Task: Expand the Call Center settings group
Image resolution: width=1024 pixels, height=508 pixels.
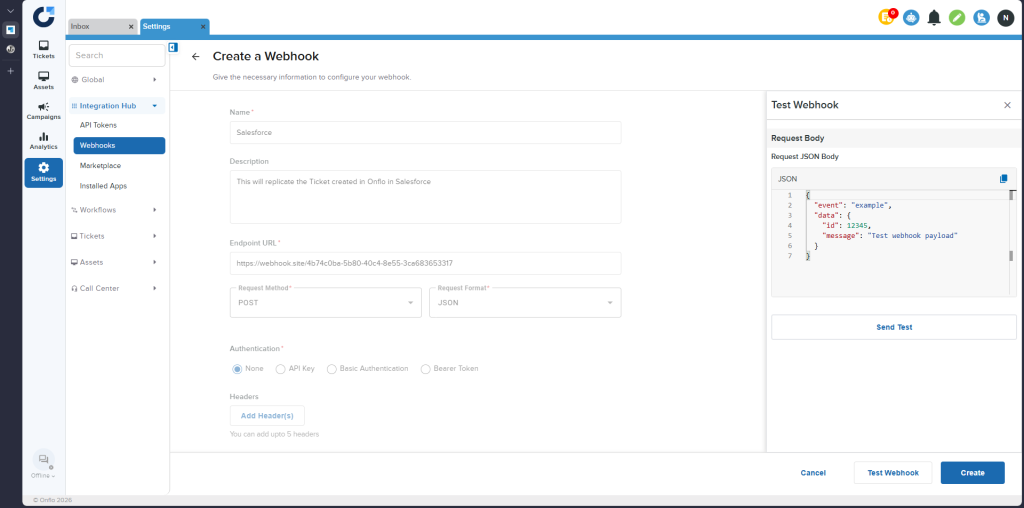Action: click(116, 289)
